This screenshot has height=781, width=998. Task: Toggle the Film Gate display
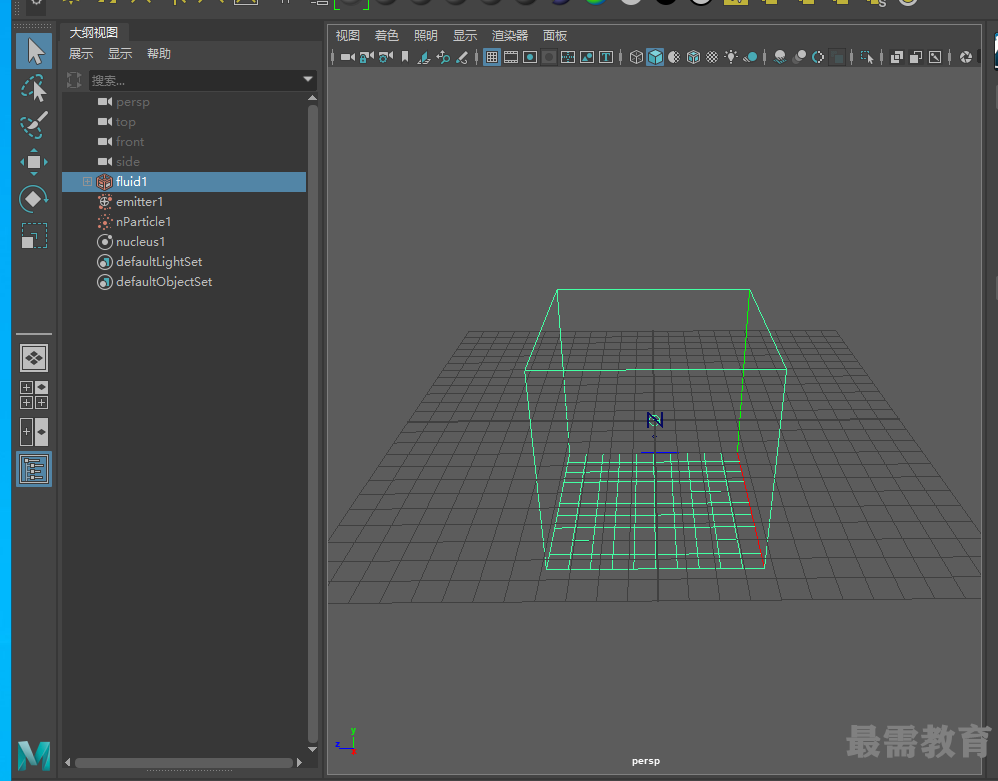(511, 57)
